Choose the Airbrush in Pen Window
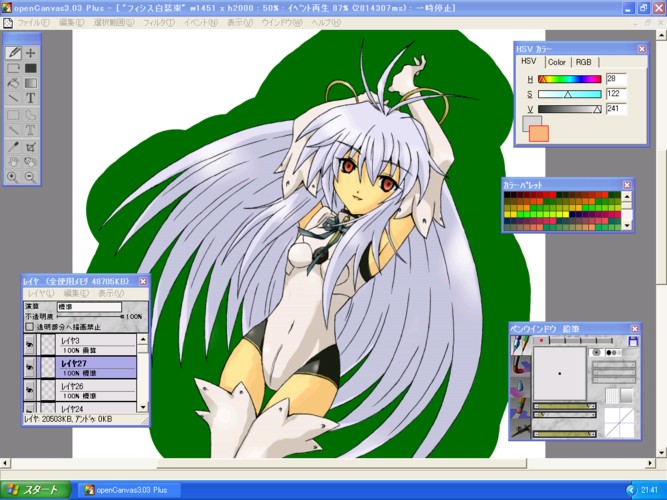The height and width of the screenshot is (500, 667). pos(521,429)
